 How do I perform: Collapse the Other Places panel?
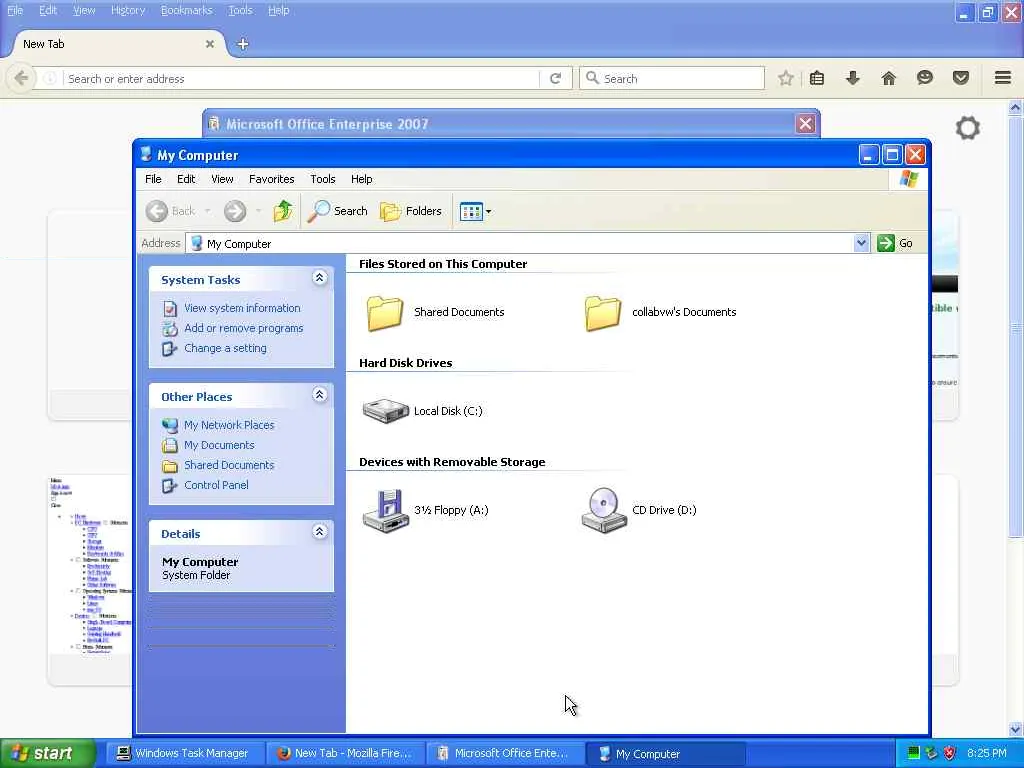click(x=319, y=395)
